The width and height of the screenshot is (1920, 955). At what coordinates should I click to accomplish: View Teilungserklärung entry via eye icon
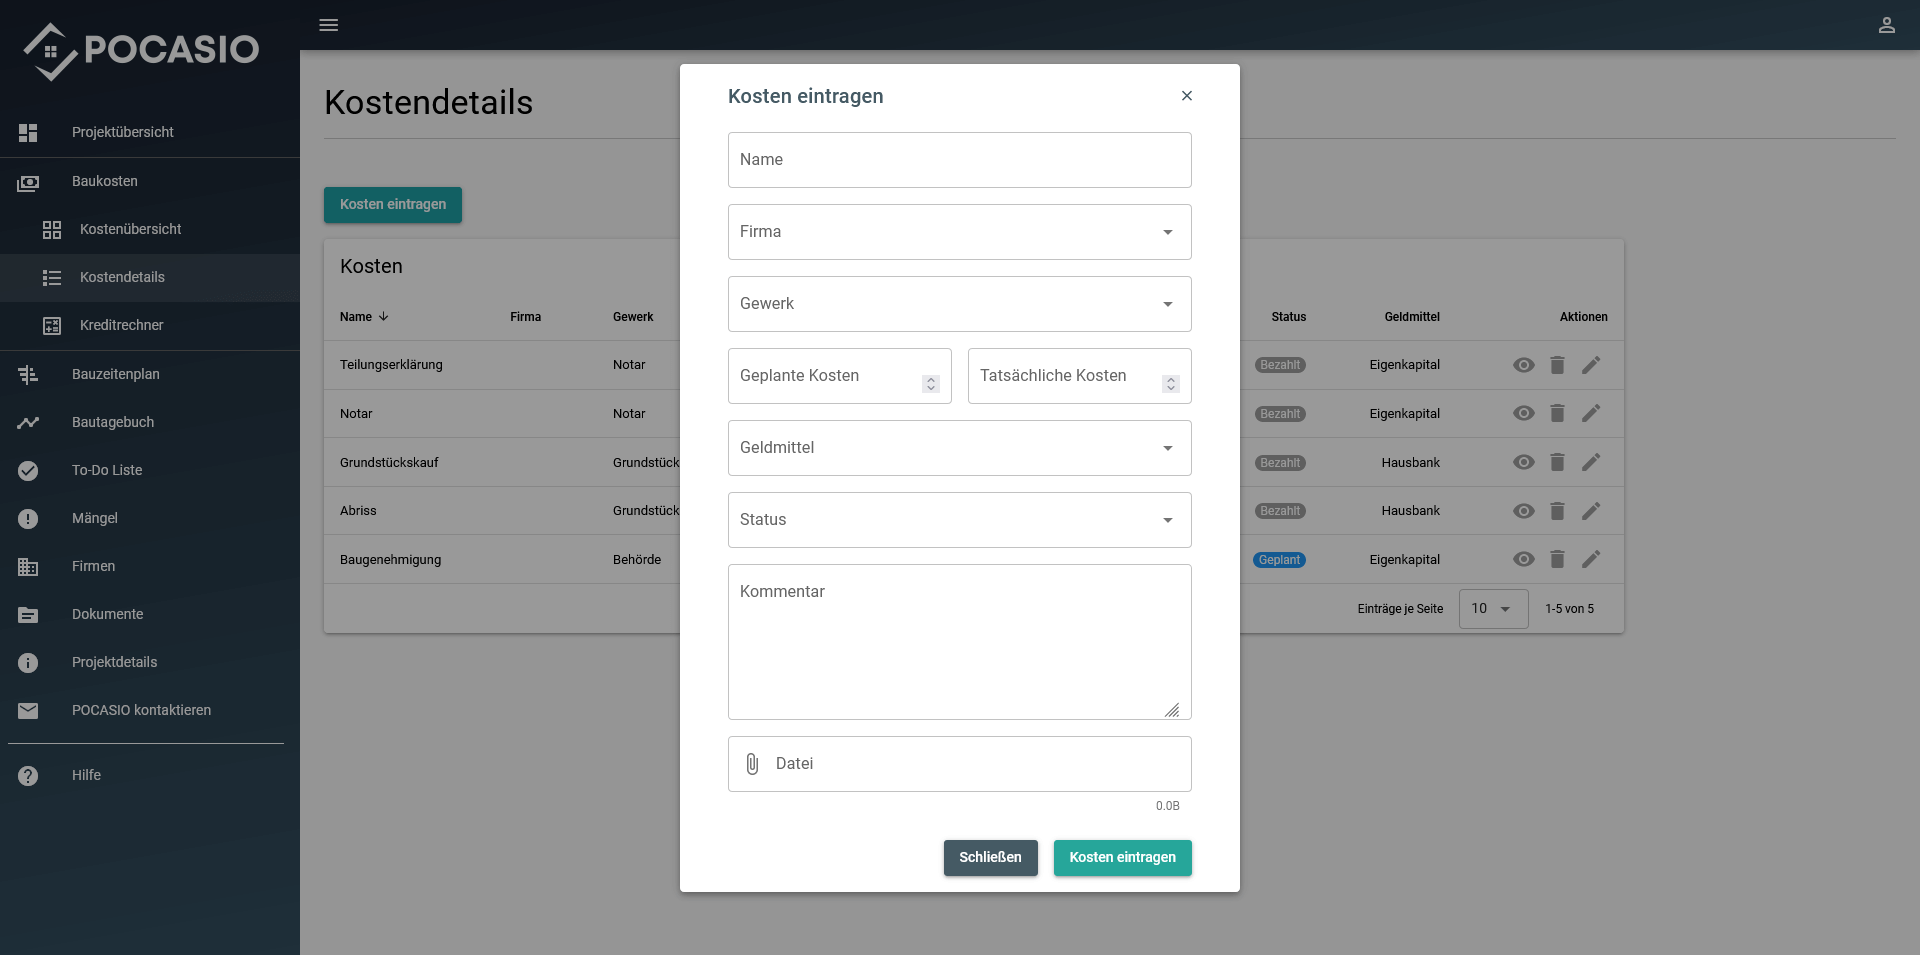coord(1523,365)
